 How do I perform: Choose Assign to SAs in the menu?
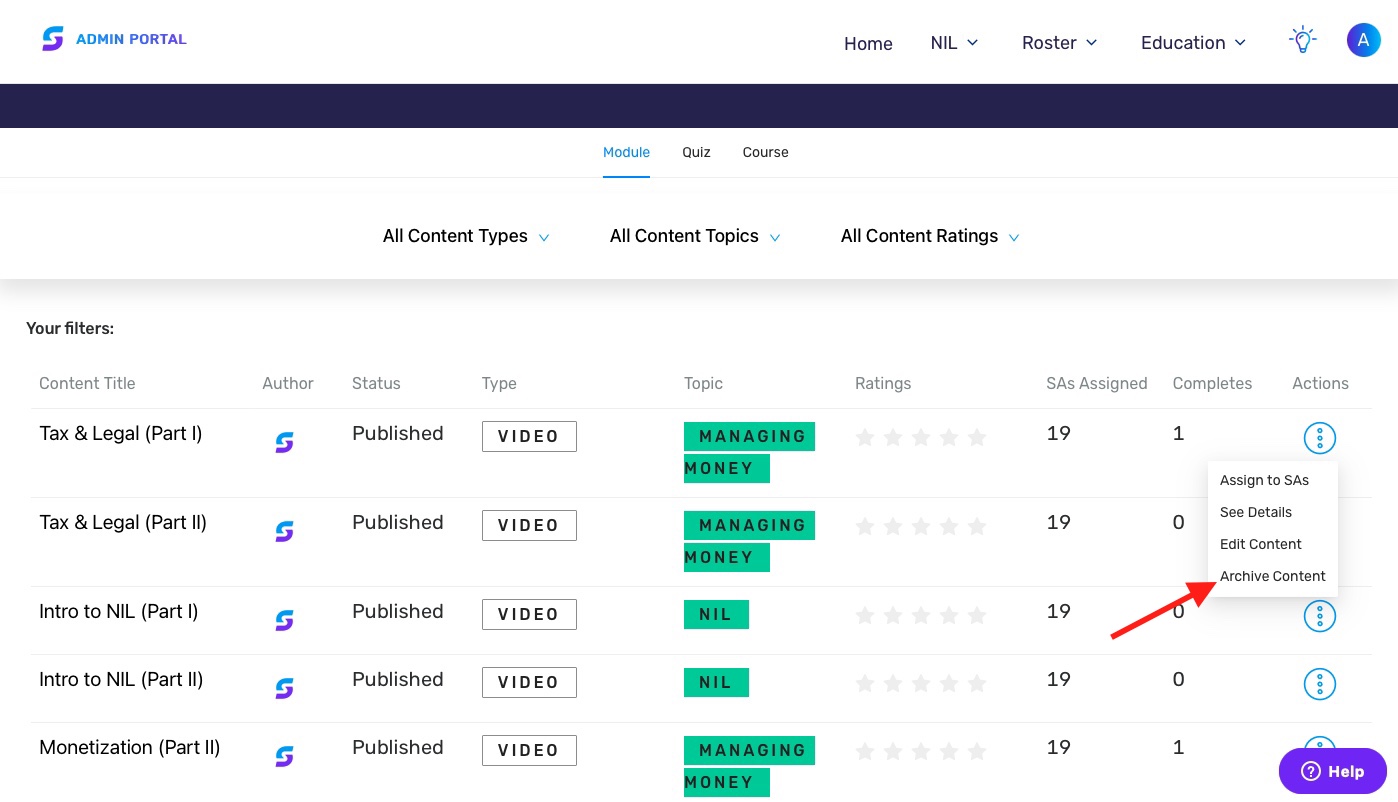click(1264, 480)
